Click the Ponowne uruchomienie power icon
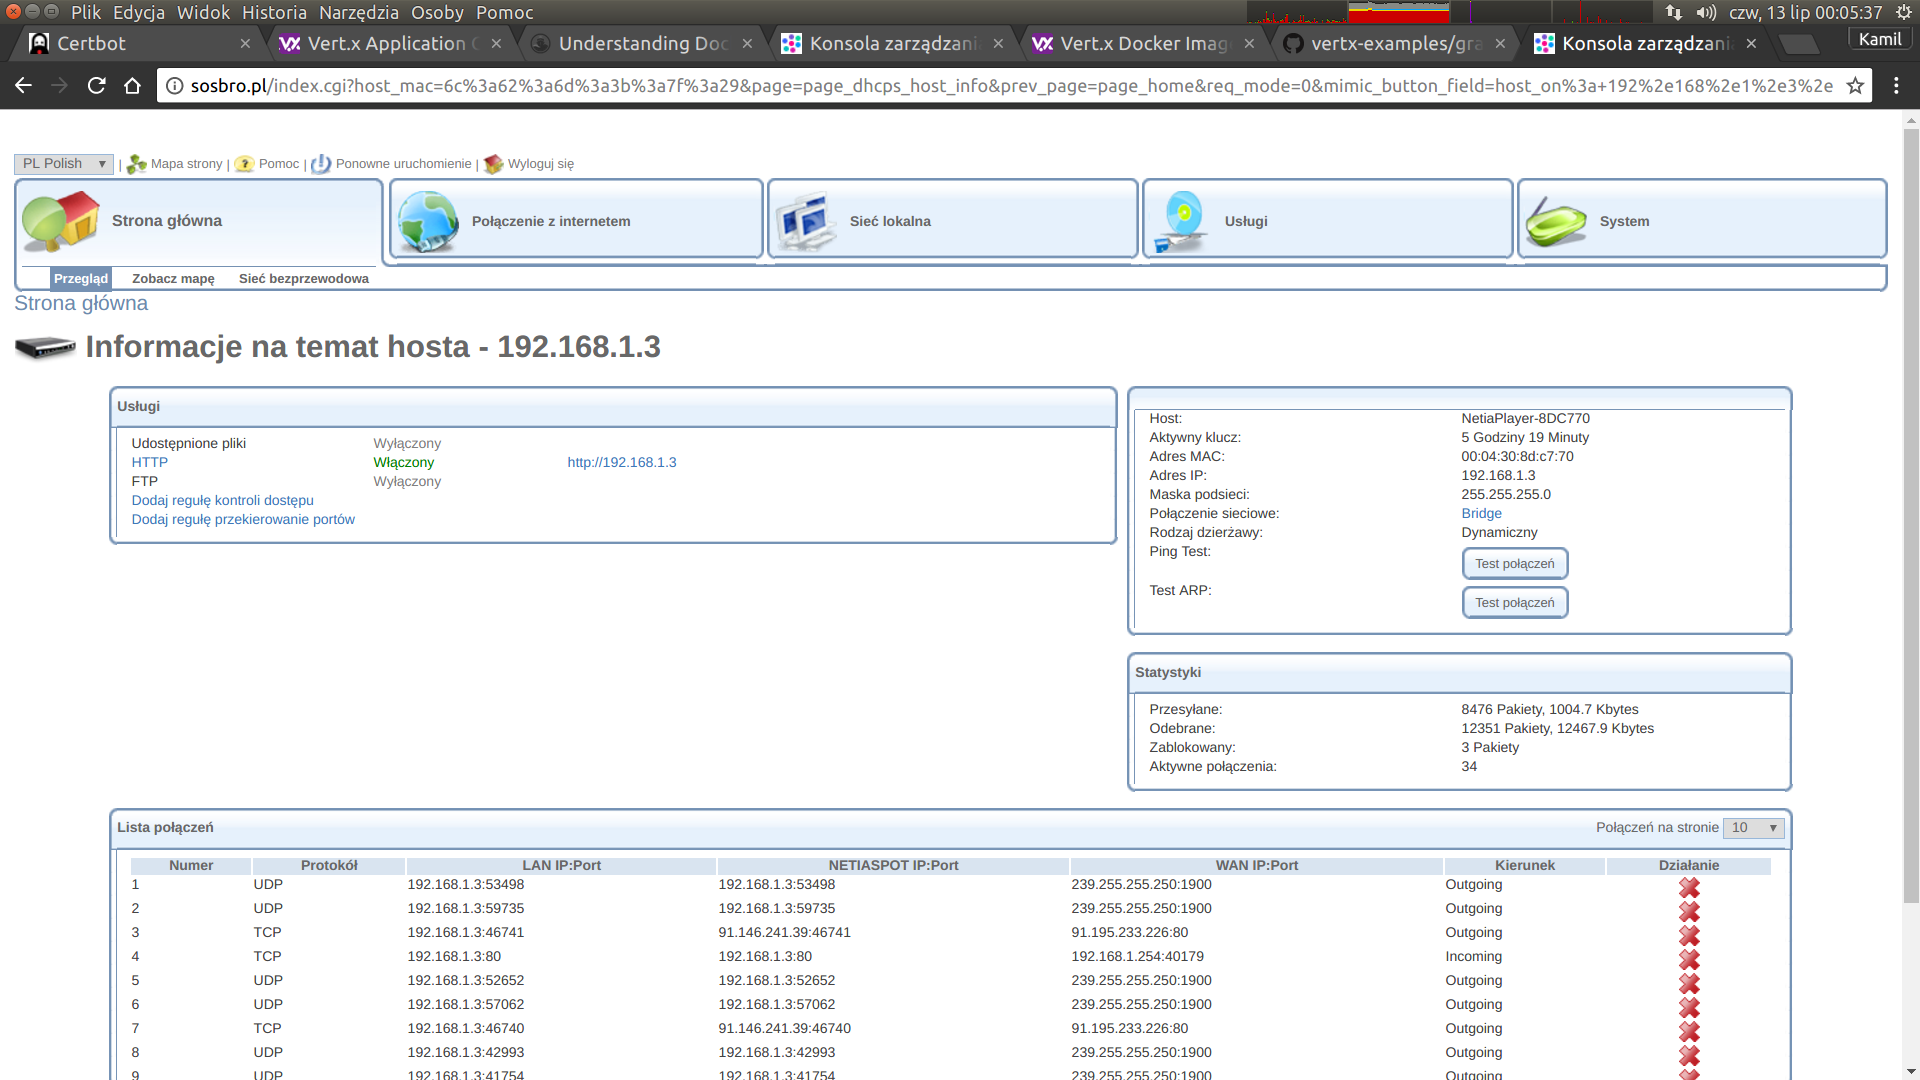This screenshot has height=1080, width=1920. click(321, 164)
